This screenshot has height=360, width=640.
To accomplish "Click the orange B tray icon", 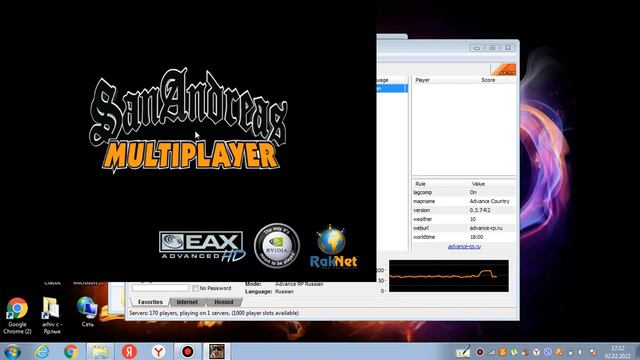I will click(502, 352).
